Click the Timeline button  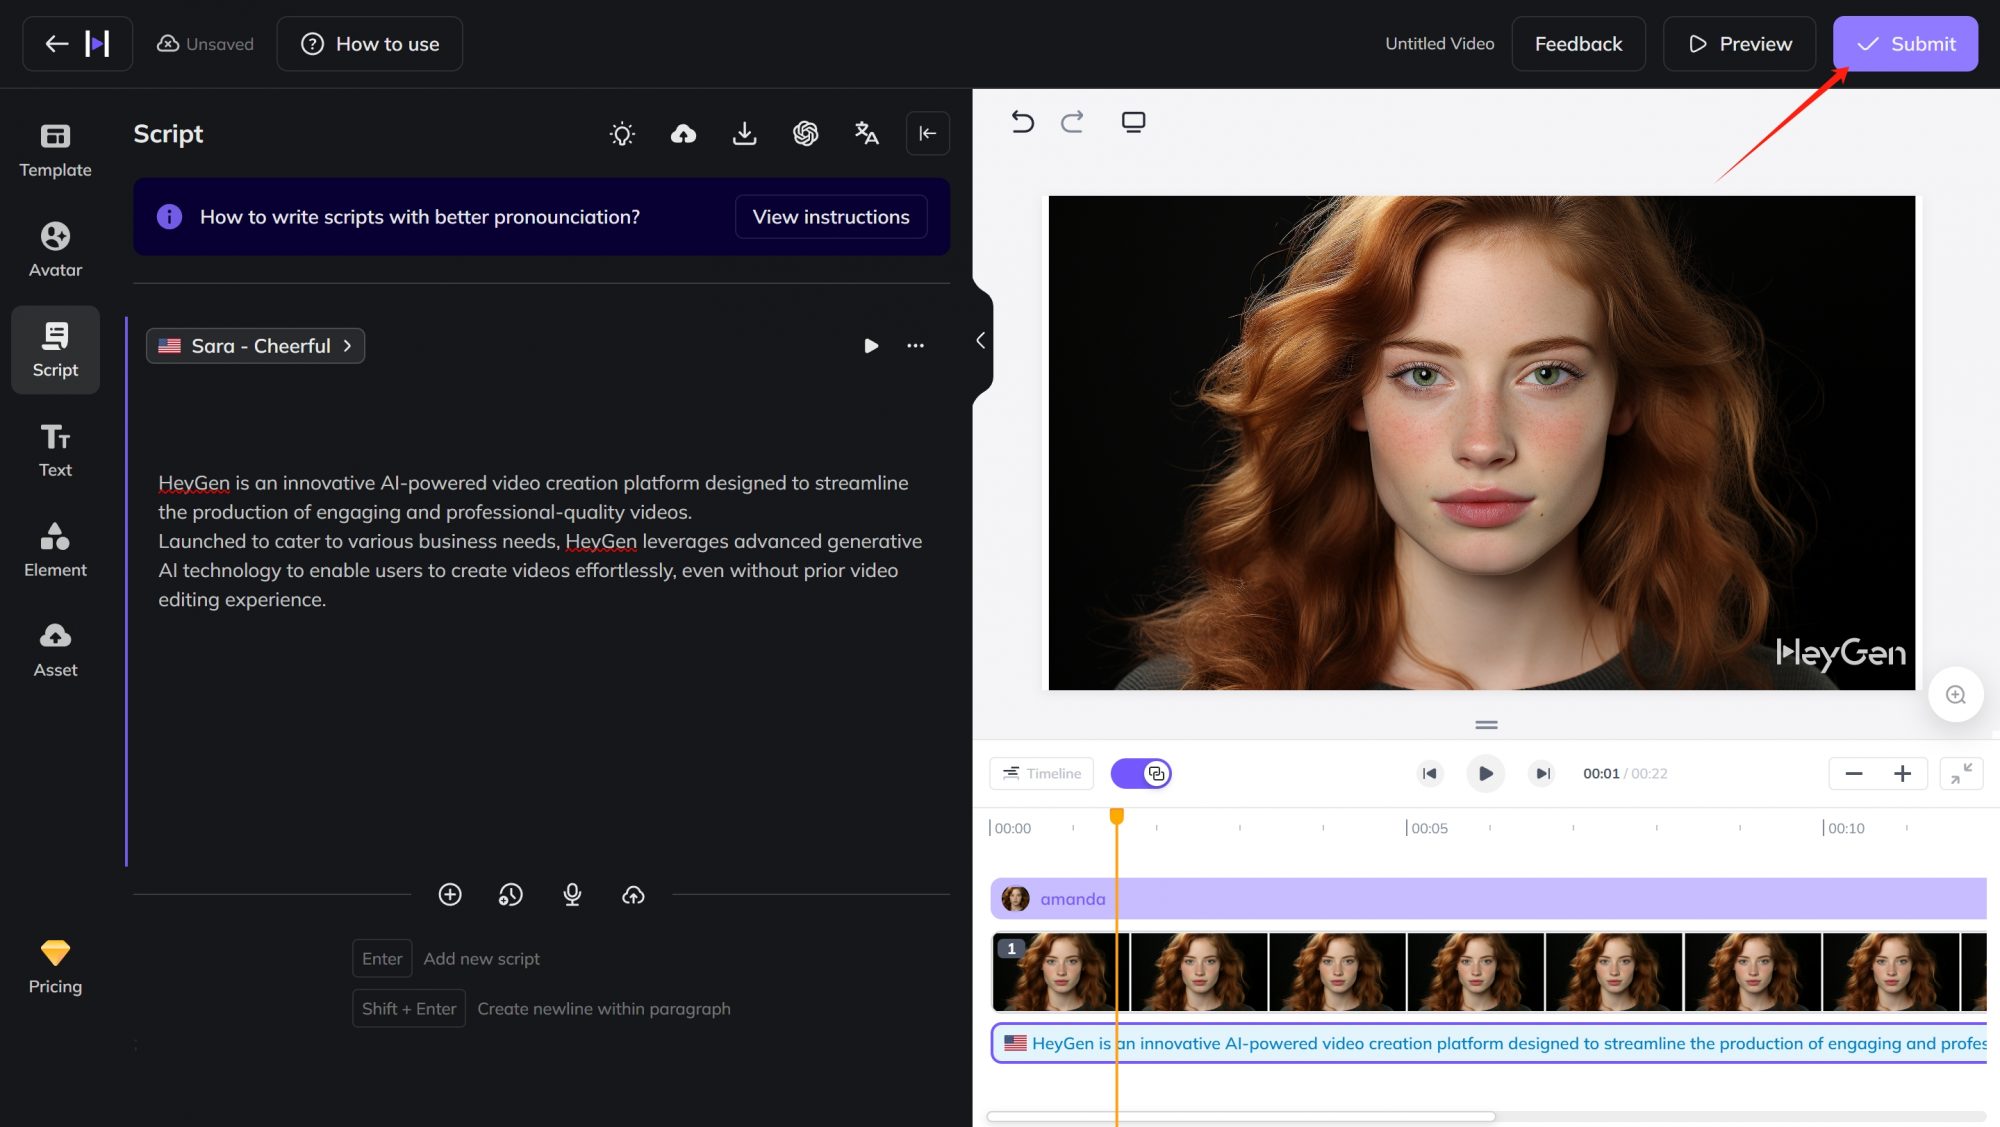[1041, 773]
